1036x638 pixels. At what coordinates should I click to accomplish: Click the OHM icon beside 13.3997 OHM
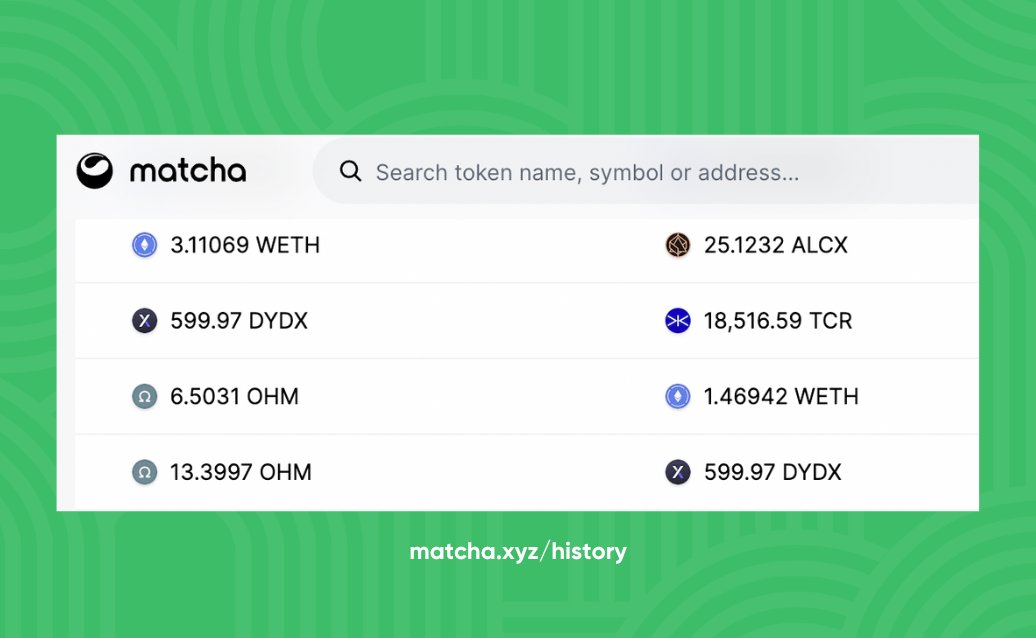pos(145,472)
